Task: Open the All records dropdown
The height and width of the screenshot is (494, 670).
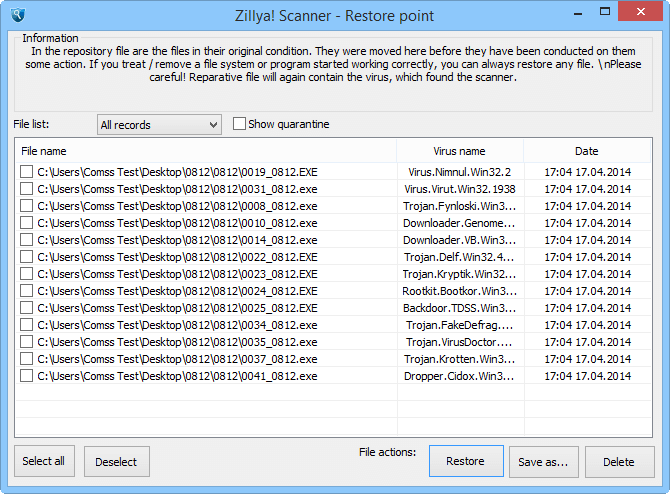Action: click(159, 125)
